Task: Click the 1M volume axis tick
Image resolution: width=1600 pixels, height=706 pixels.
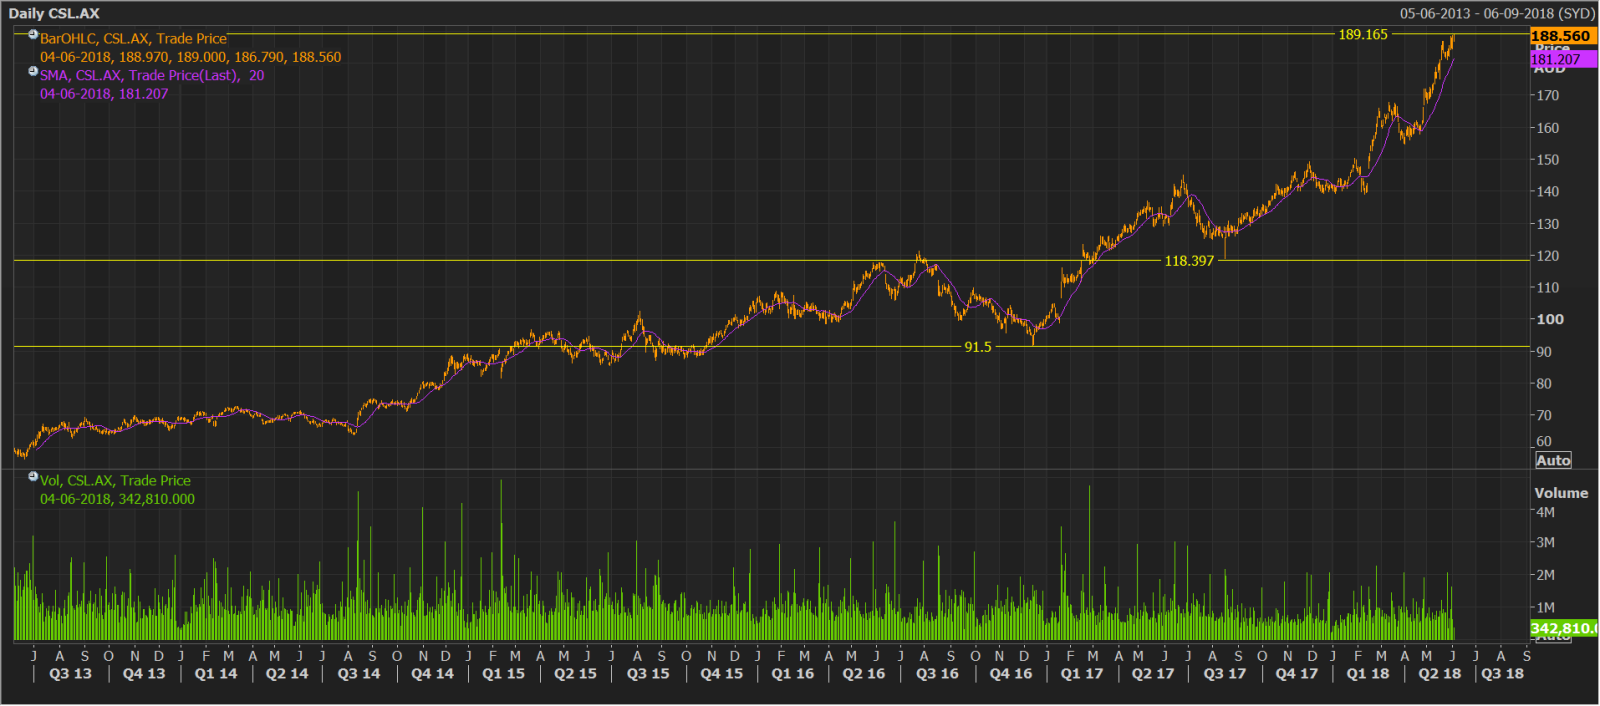Action: (1545, 607)
